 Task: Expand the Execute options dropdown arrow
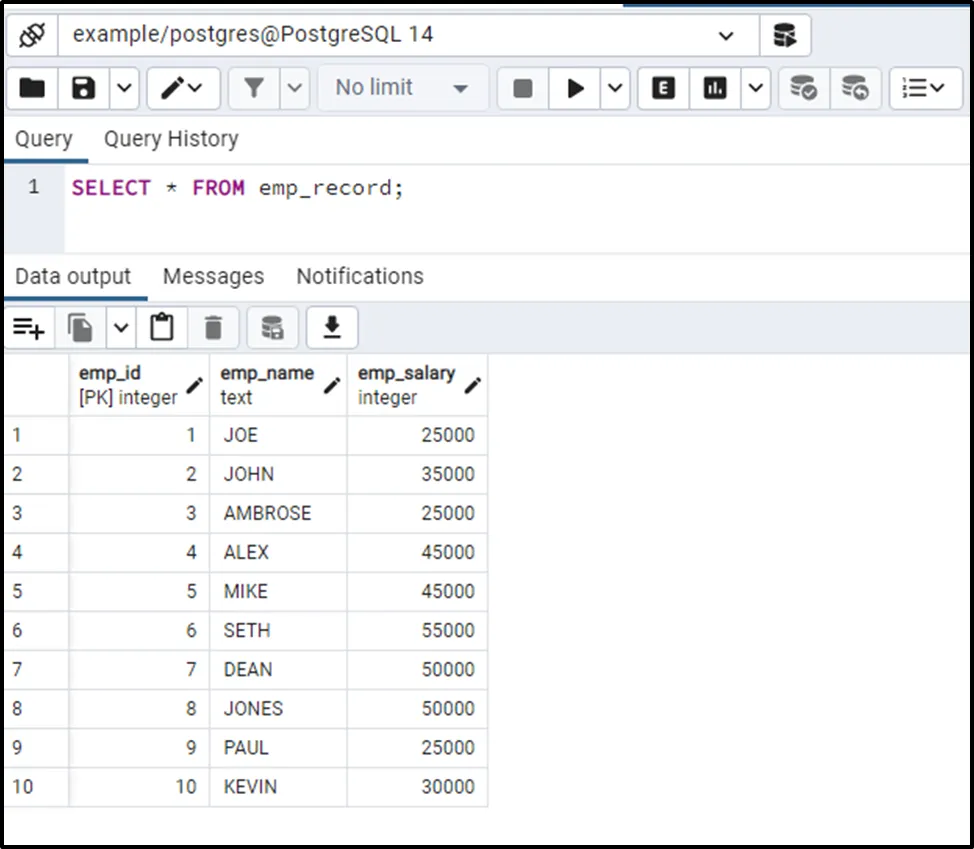615,88
